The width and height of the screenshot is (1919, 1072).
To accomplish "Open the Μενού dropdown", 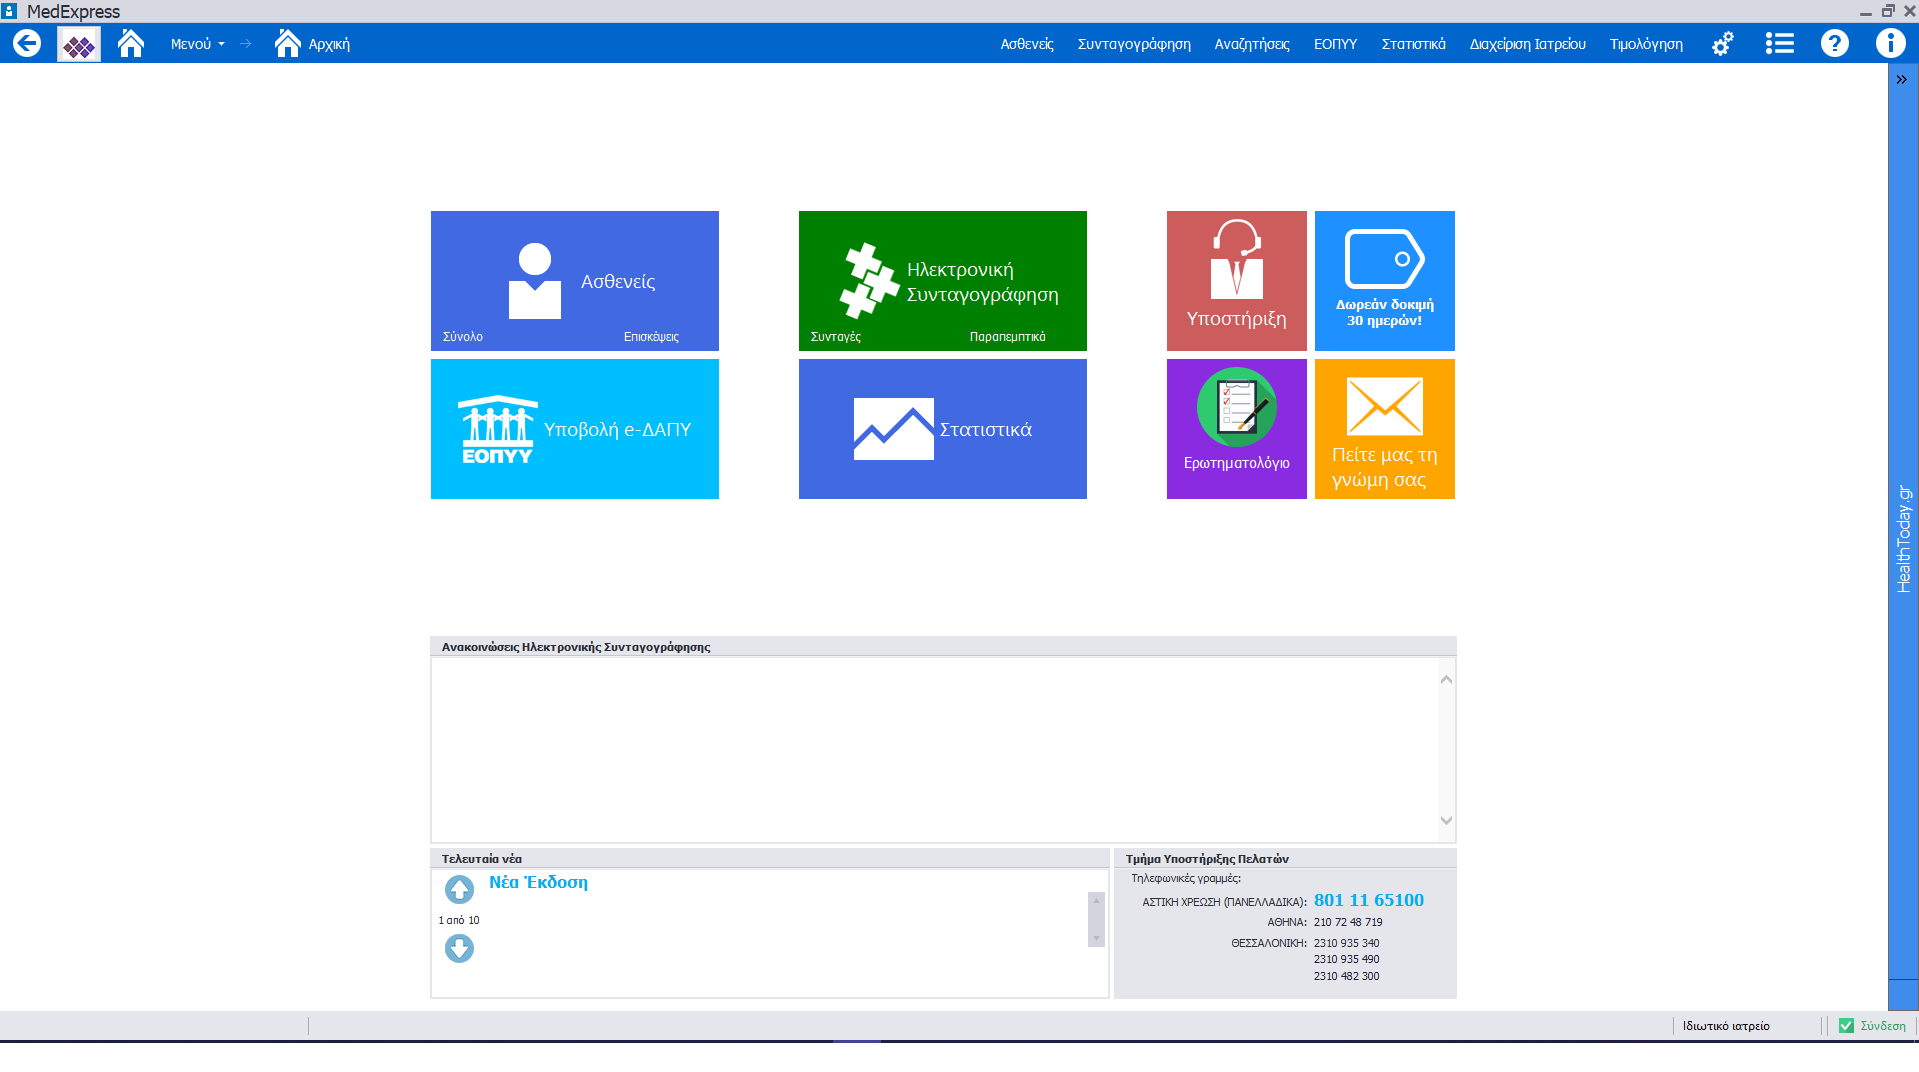I will pyautogui.click(x=197, y=44).
